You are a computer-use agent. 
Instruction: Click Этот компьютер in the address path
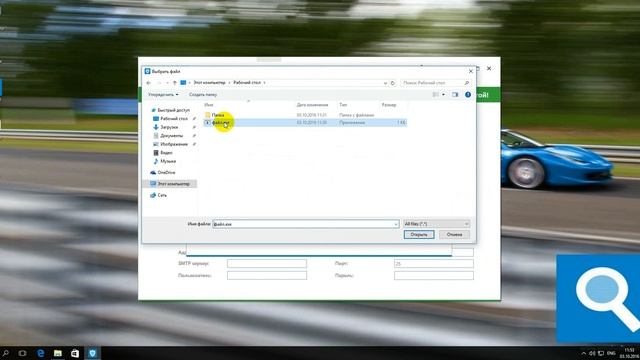coord(209,83)
